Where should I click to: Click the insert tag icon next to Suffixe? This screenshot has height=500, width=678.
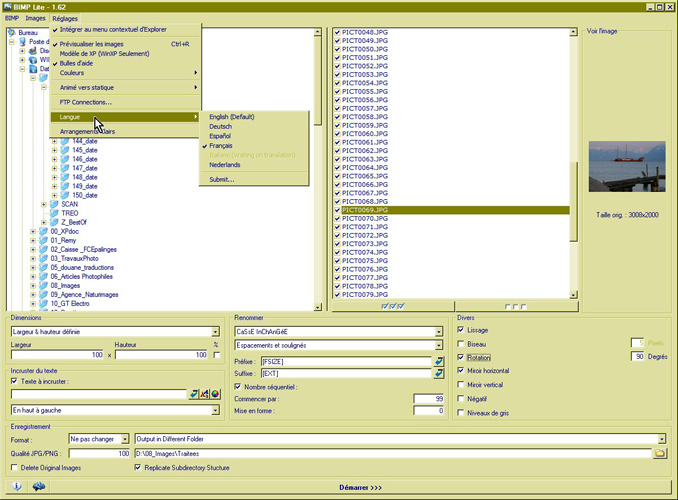point(438,373)
